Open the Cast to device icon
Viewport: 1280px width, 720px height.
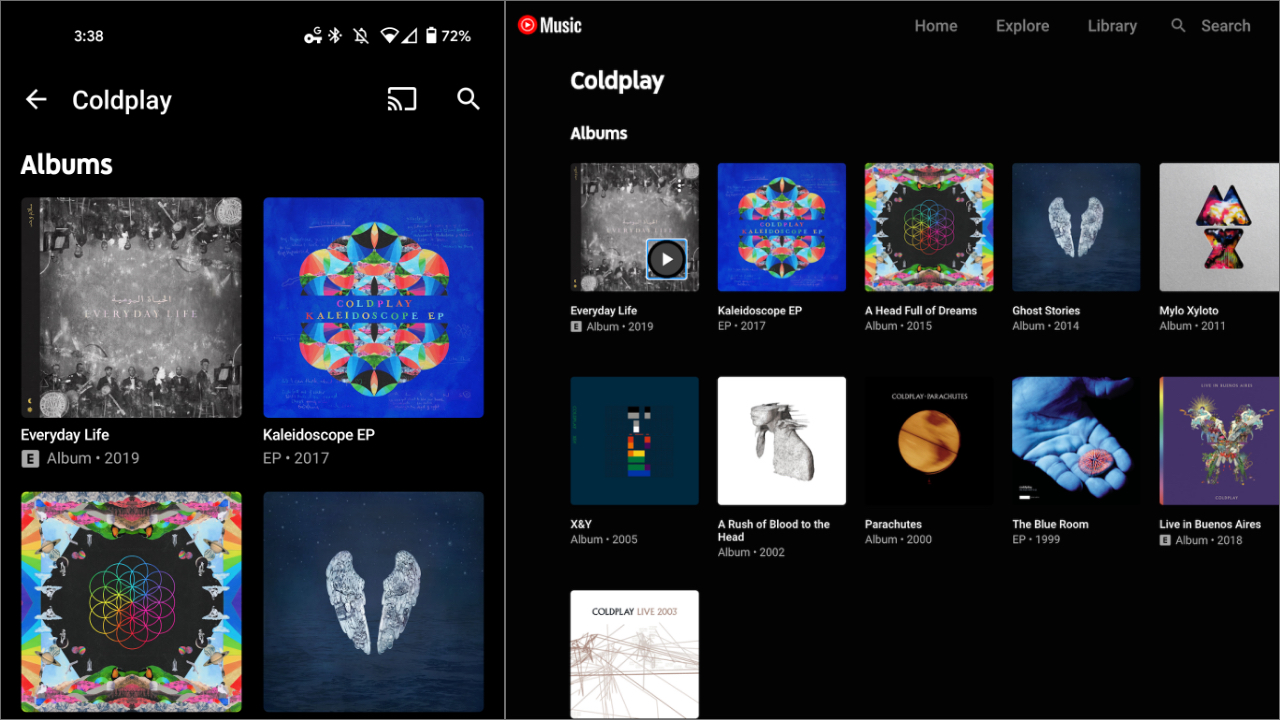pyautogui.click(x=402, y=99)
